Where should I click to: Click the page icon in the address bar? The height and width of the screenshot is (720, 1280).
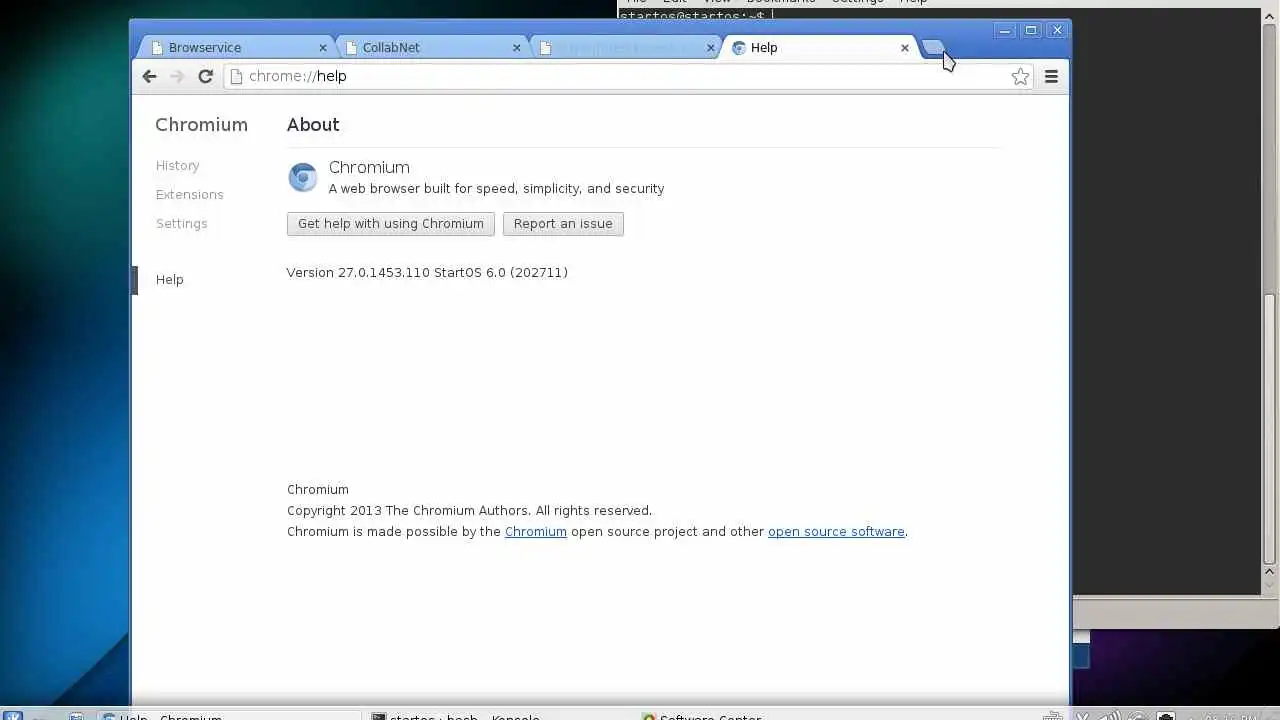(x=236, y=76)
